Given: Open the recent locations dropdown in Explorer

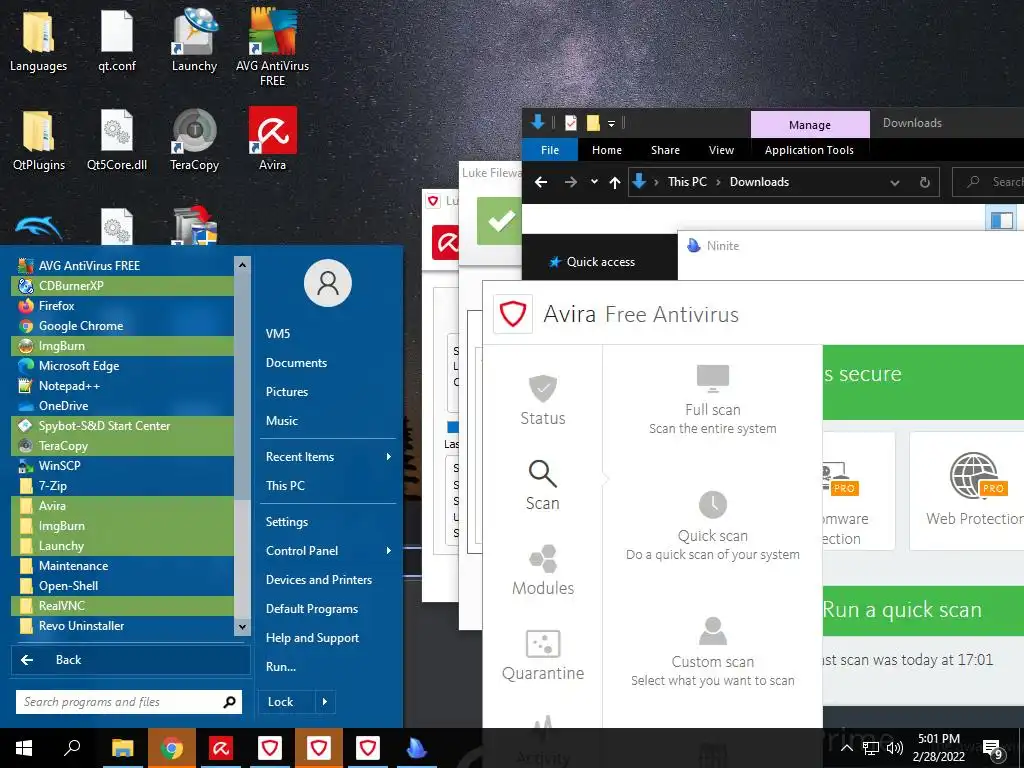Looking at the screenshot, I should 594,182.
